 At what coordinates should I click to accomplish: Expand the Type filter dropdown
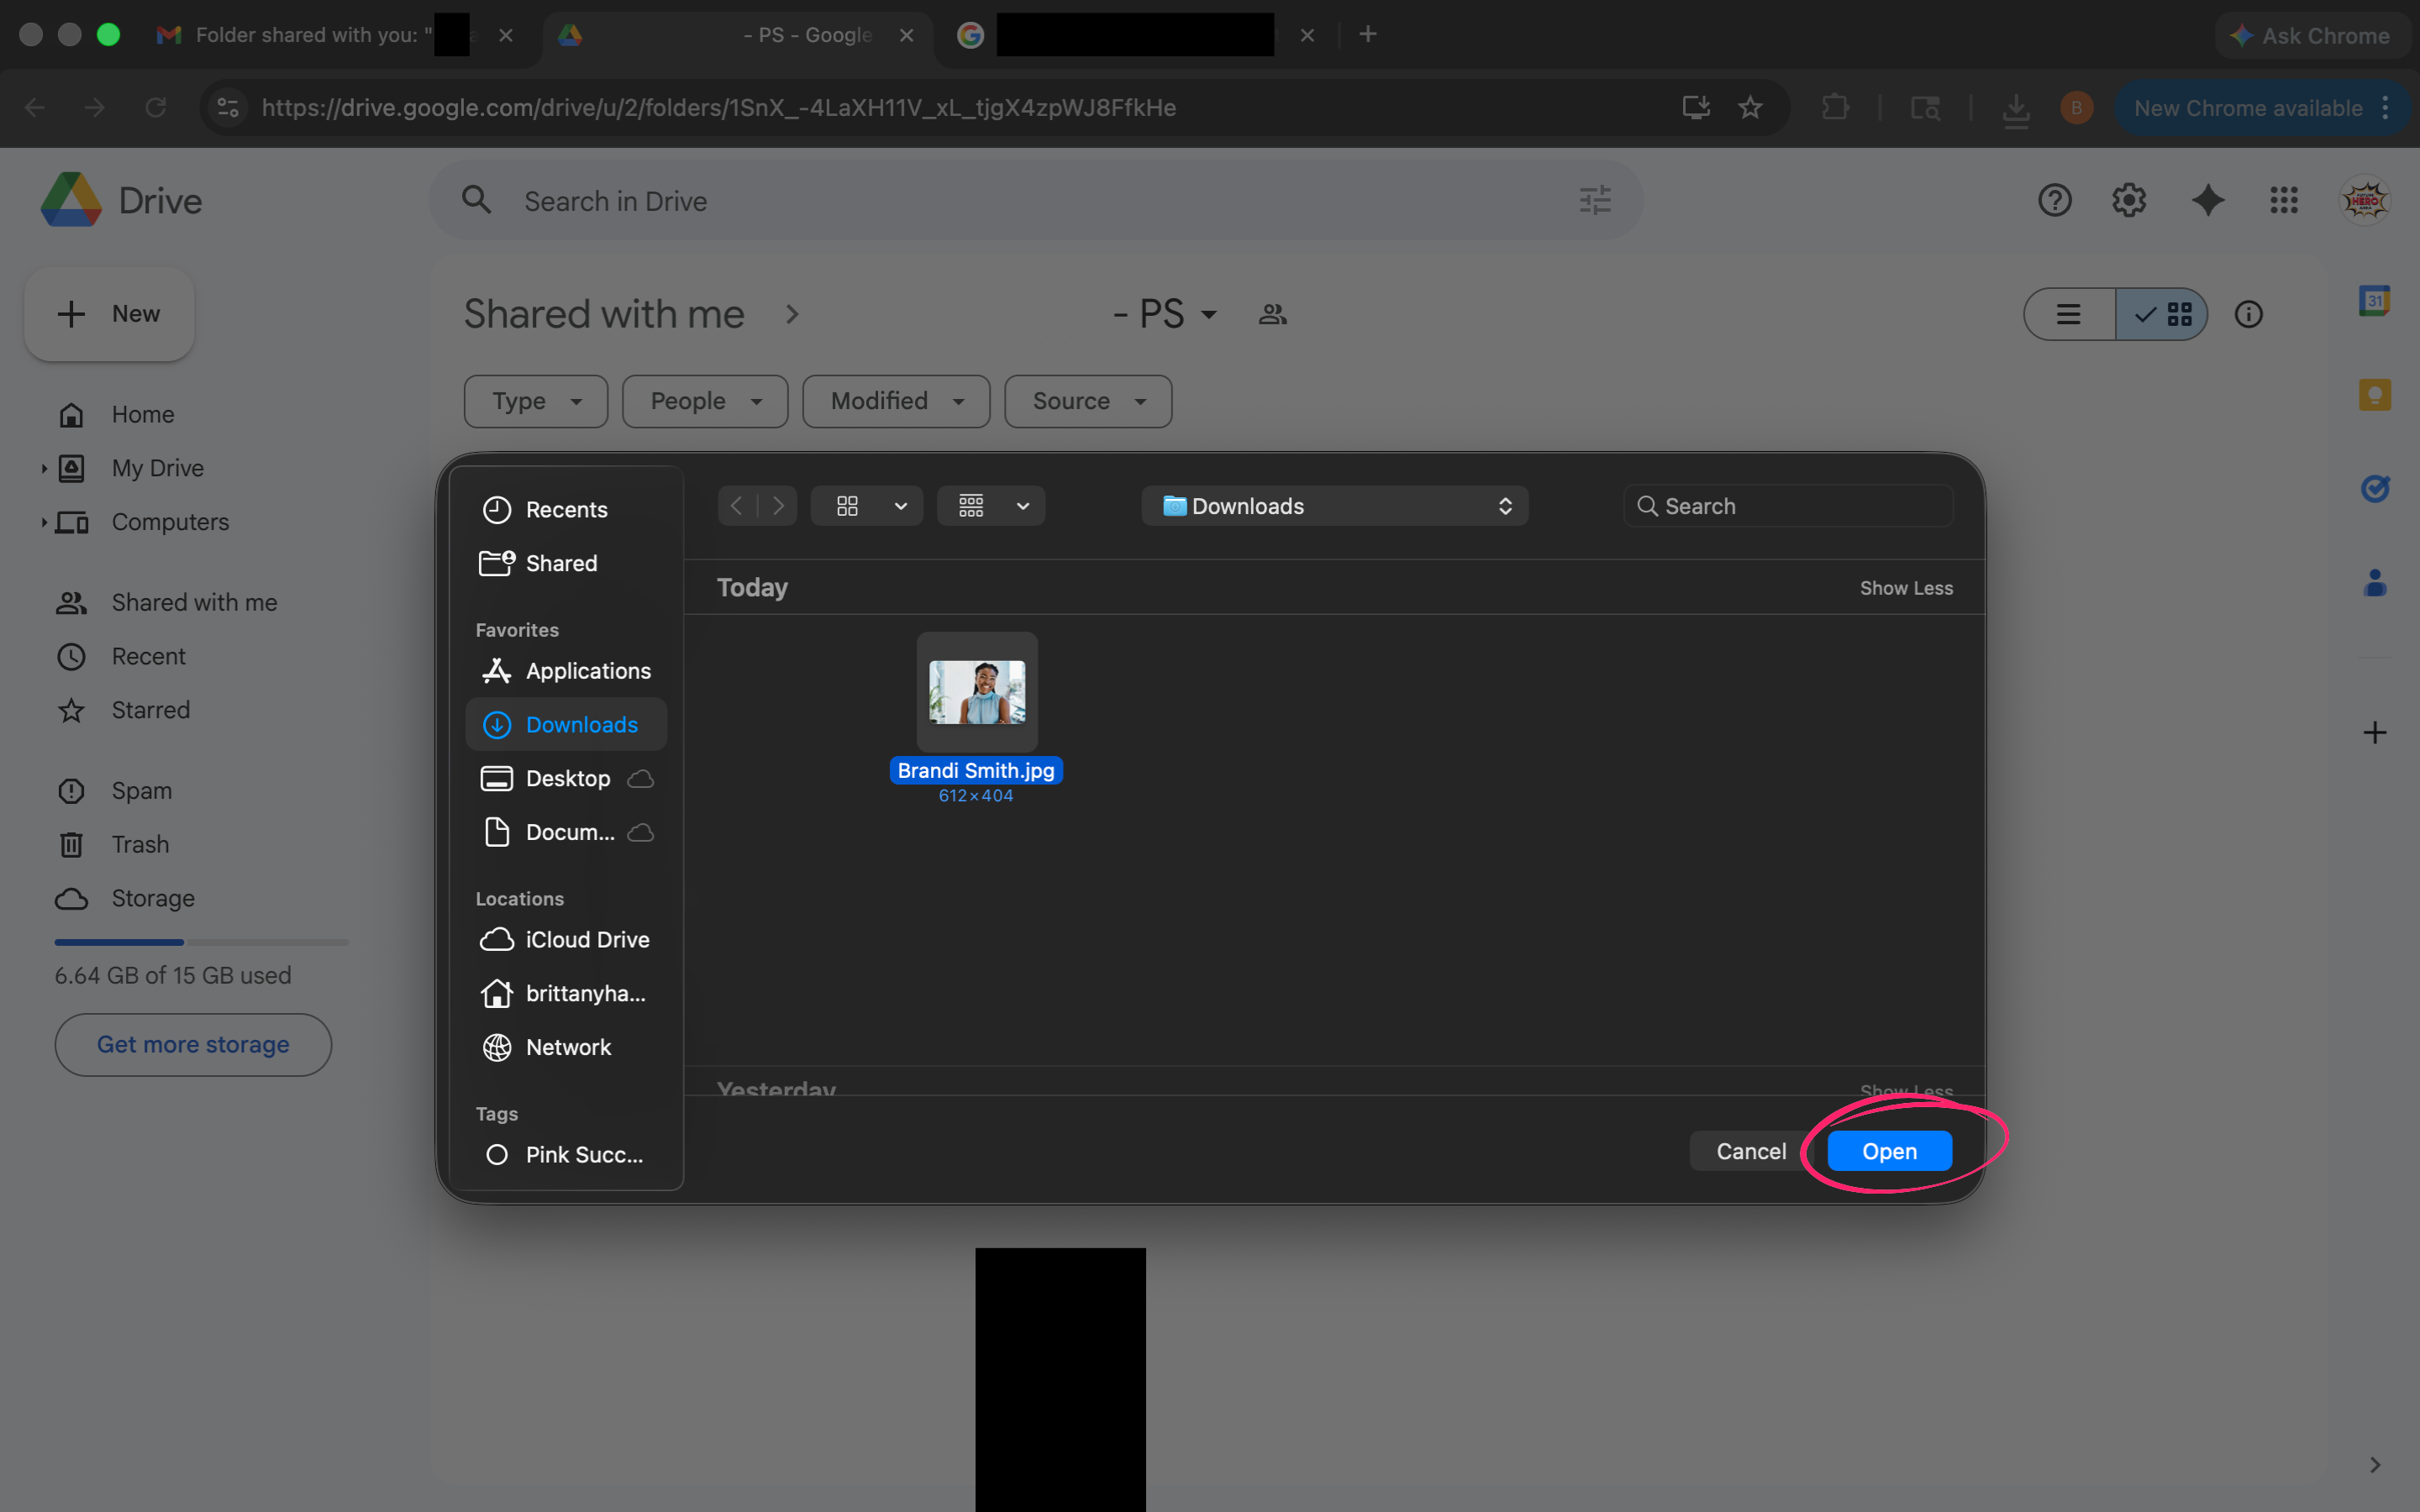pyautogui.click(x=535, y=401)
